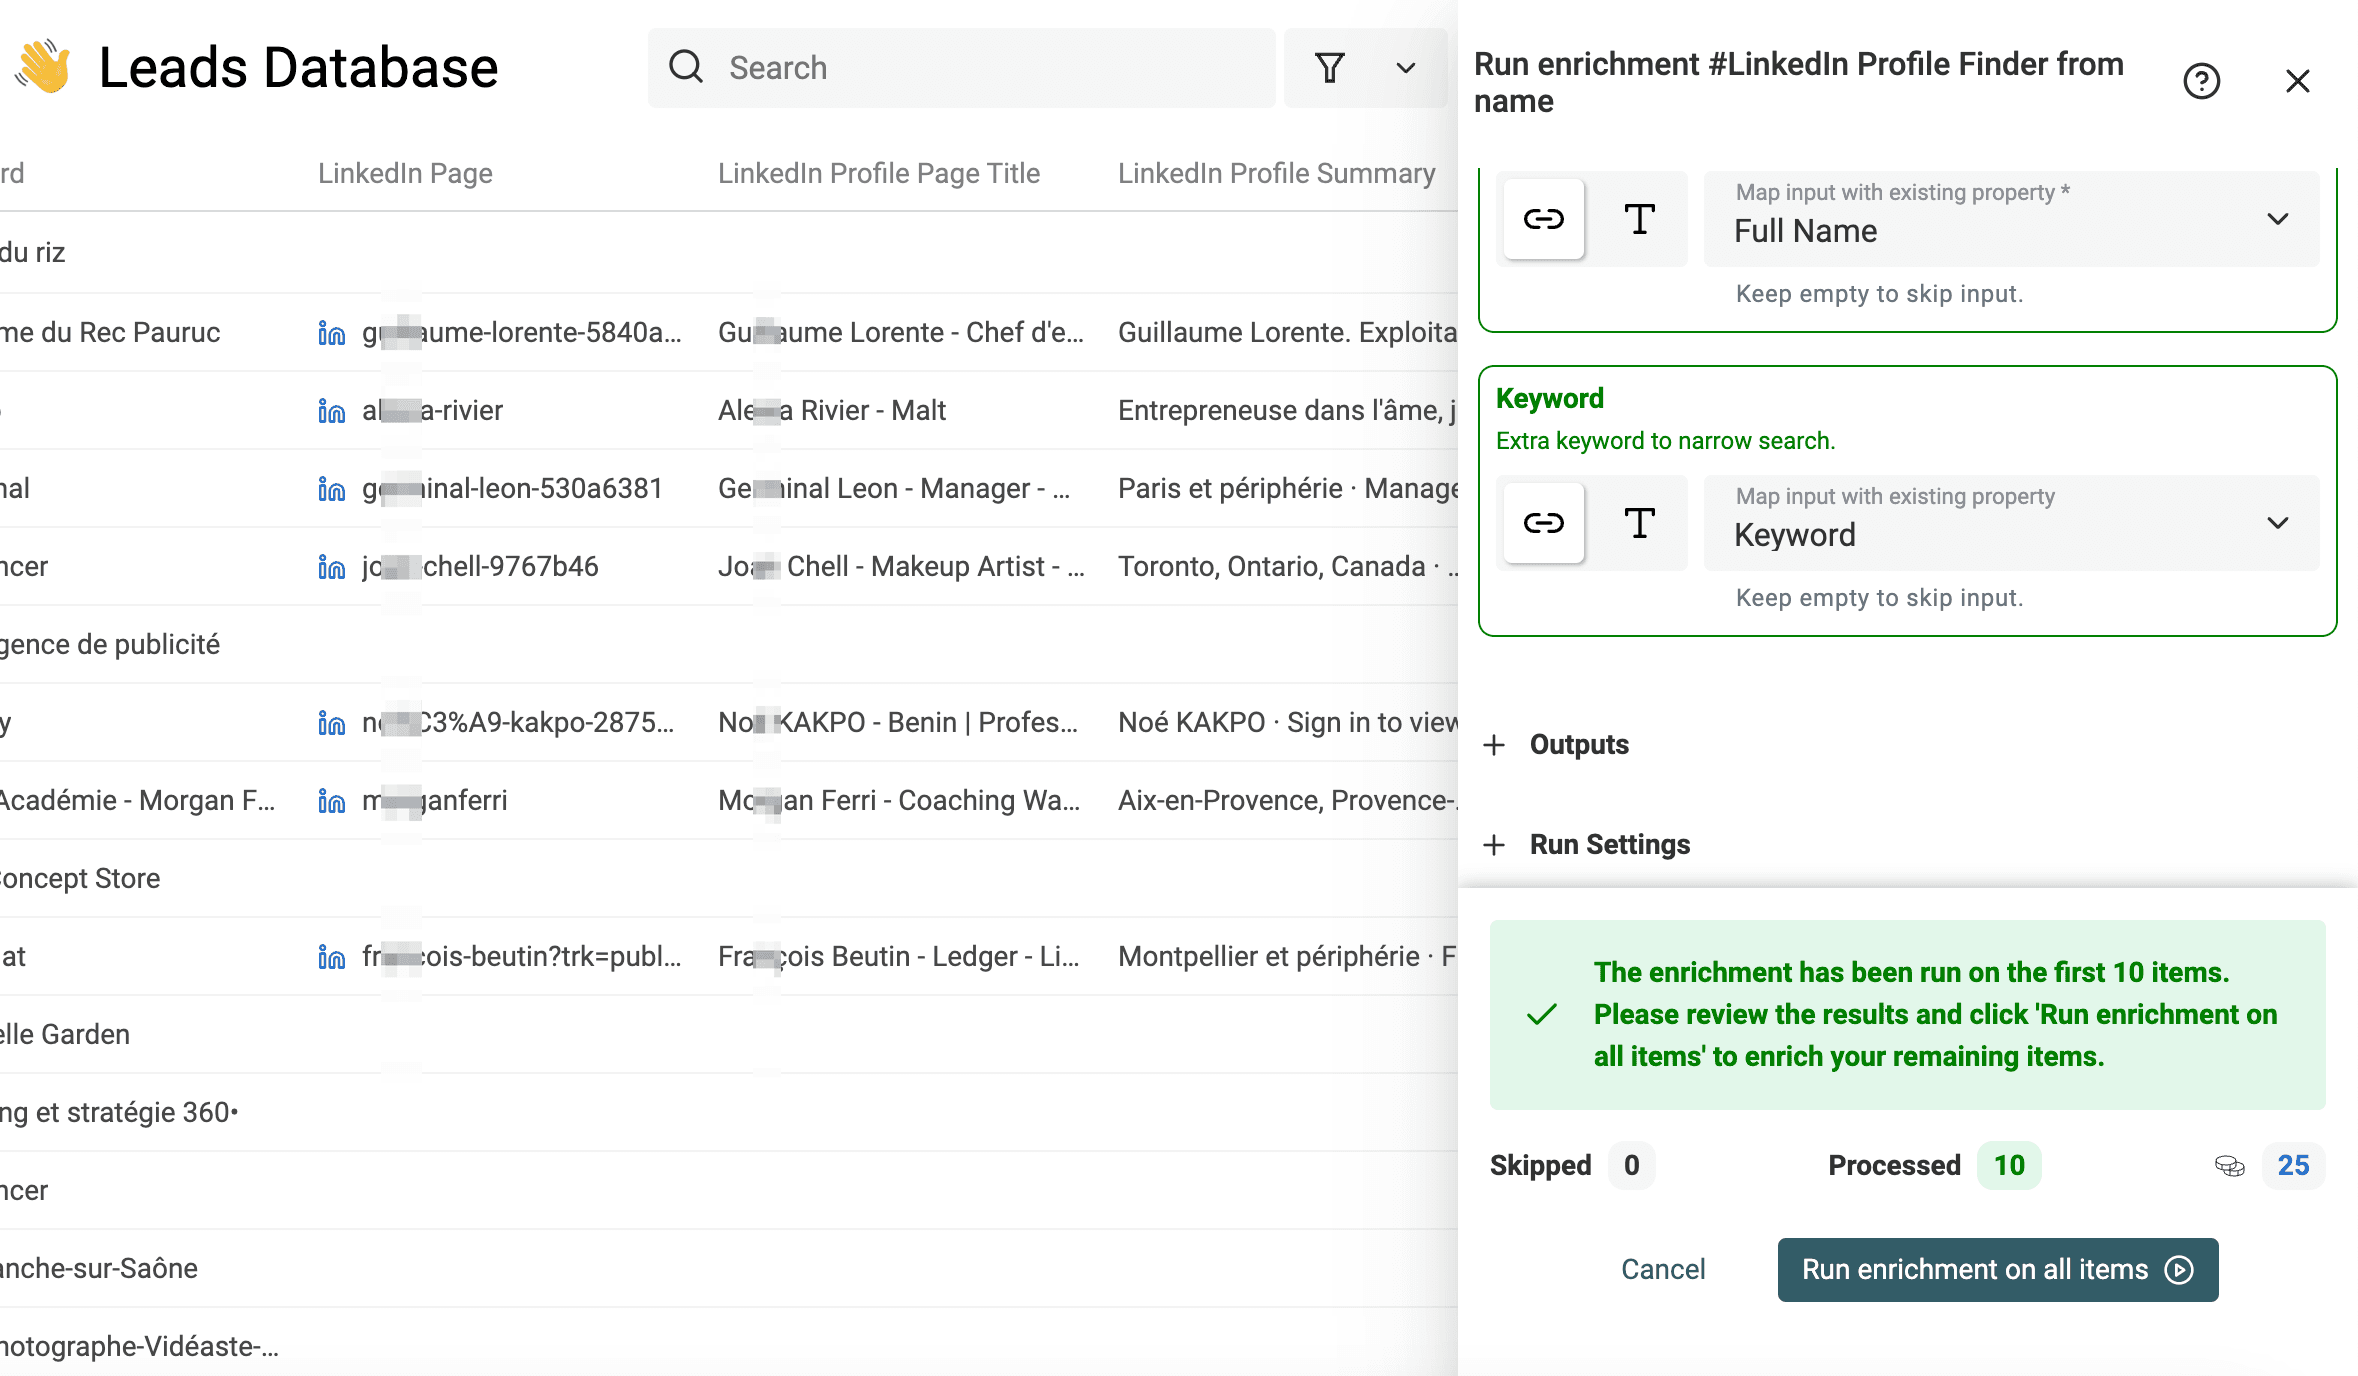Click the 'Chell - Makeup Artist' title cell
This screenshot has width=2358, height=1376.
pyautogui.click(x=901, y=567)
